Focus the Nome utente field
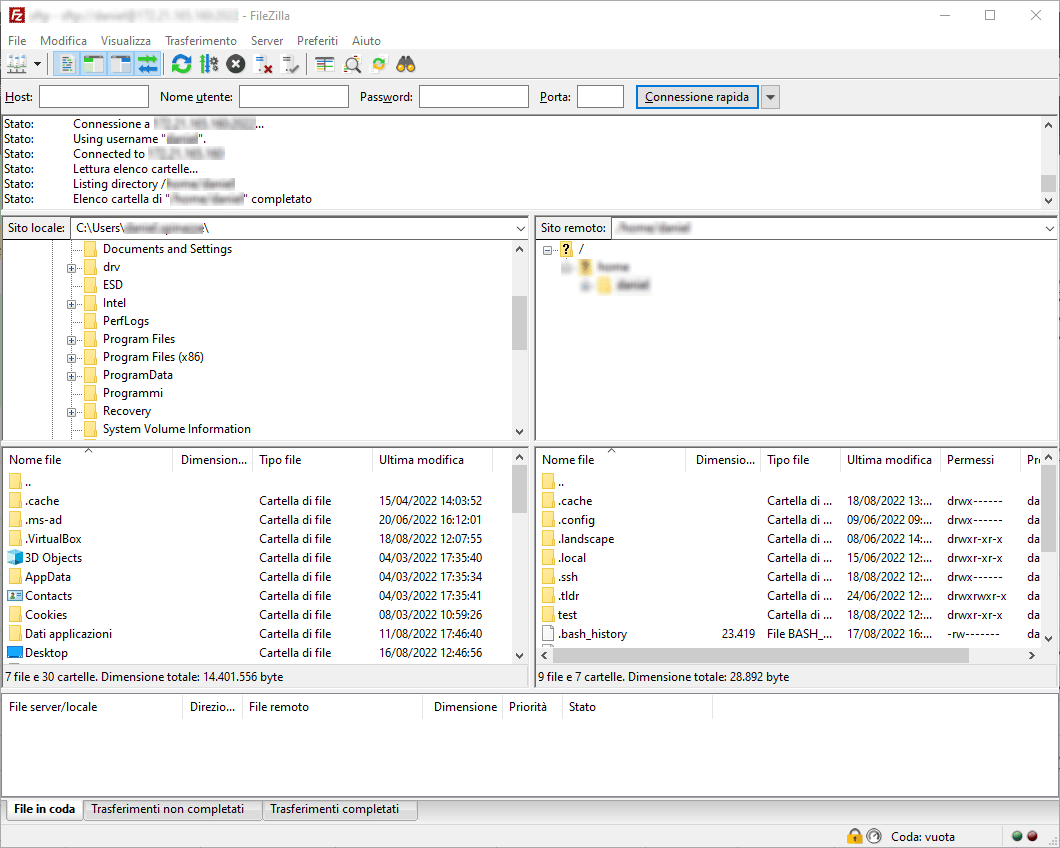This screenshot has width=1060, height=848. (x=294, y=97)
